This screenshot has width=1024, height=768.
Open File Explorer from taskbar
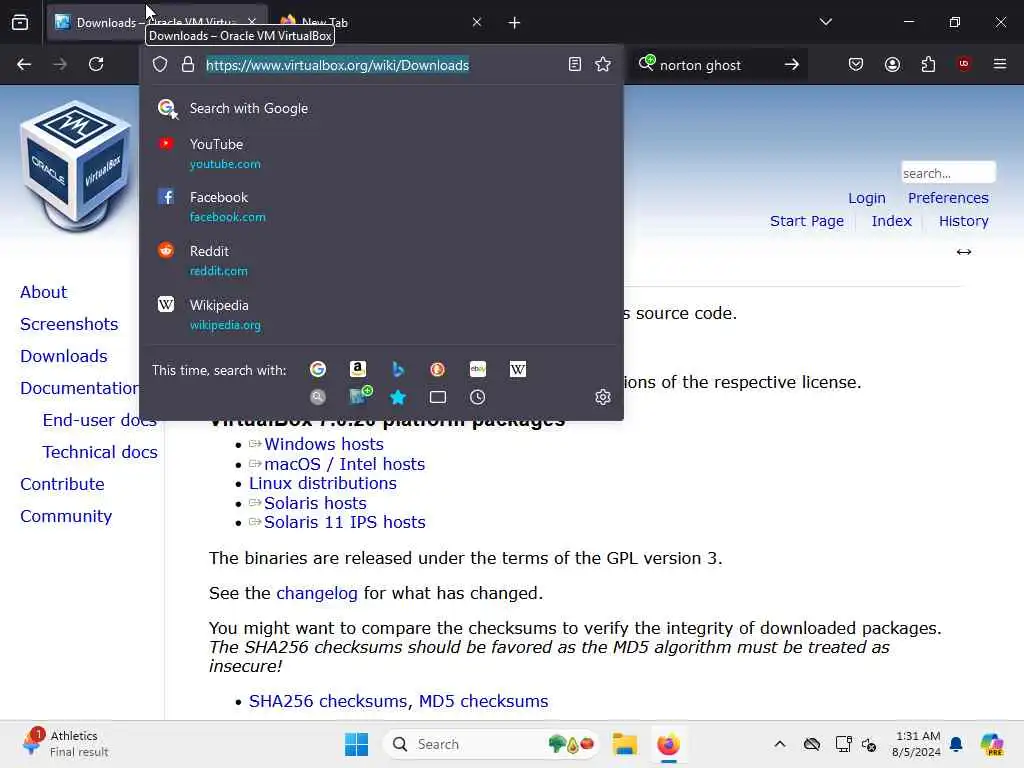[x=624, y=744]
